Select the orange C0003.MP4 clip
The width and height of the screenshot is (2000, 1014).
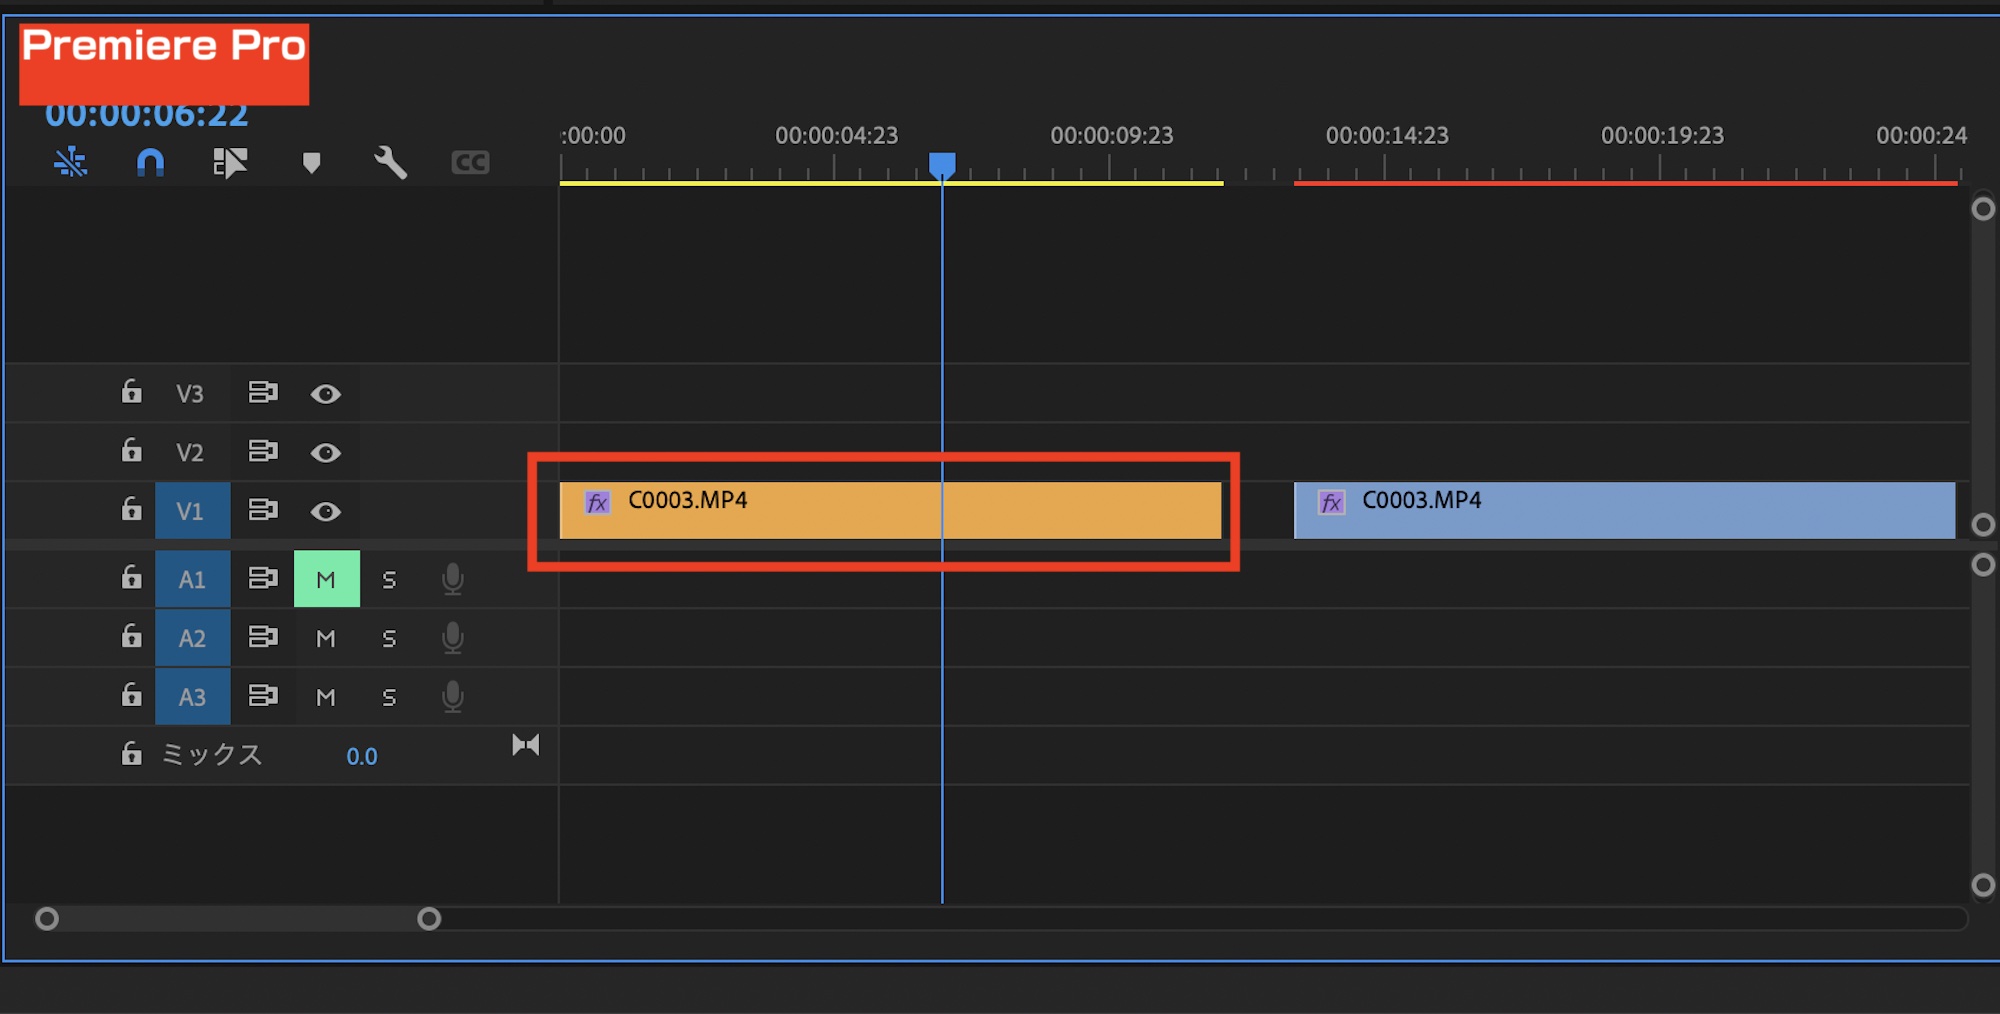(x=891, y=511)
